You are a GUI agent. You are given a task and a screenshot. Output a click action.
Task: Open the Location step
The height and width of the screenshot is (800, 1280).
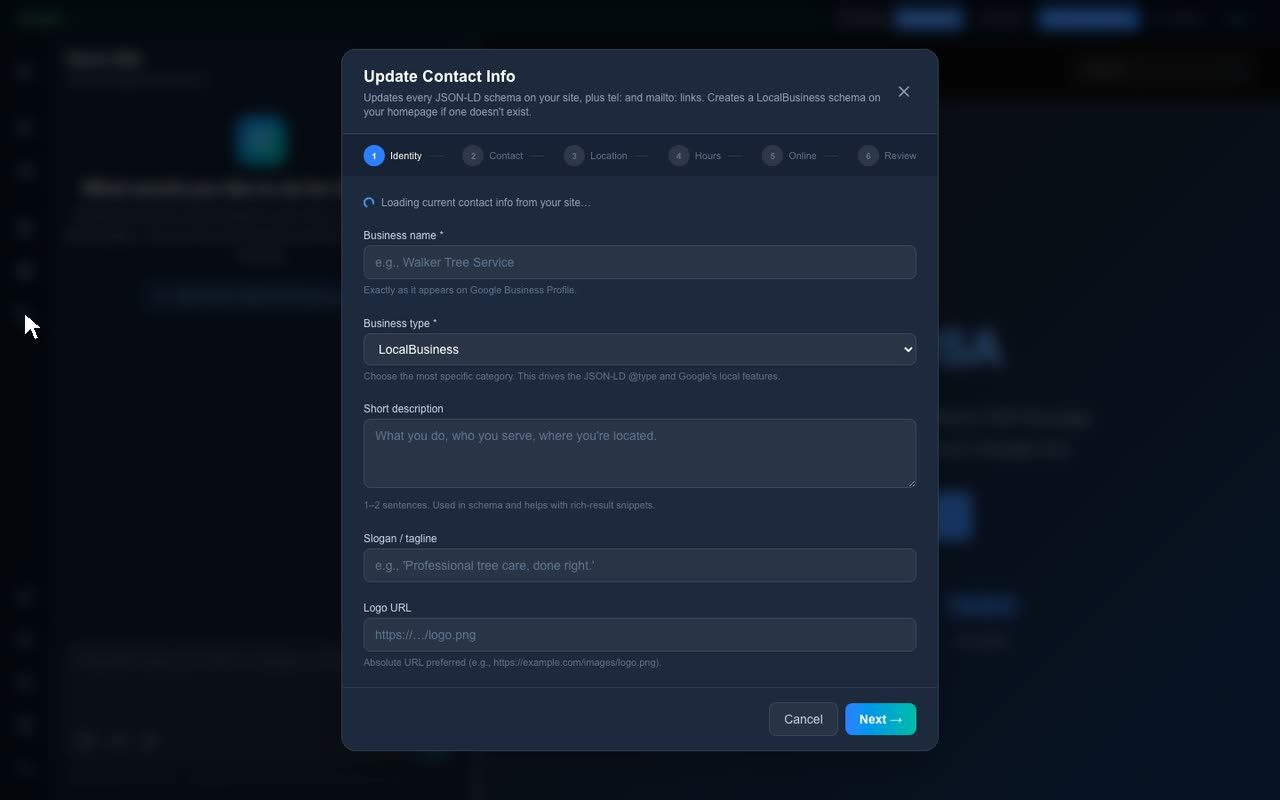coord(596,156)
